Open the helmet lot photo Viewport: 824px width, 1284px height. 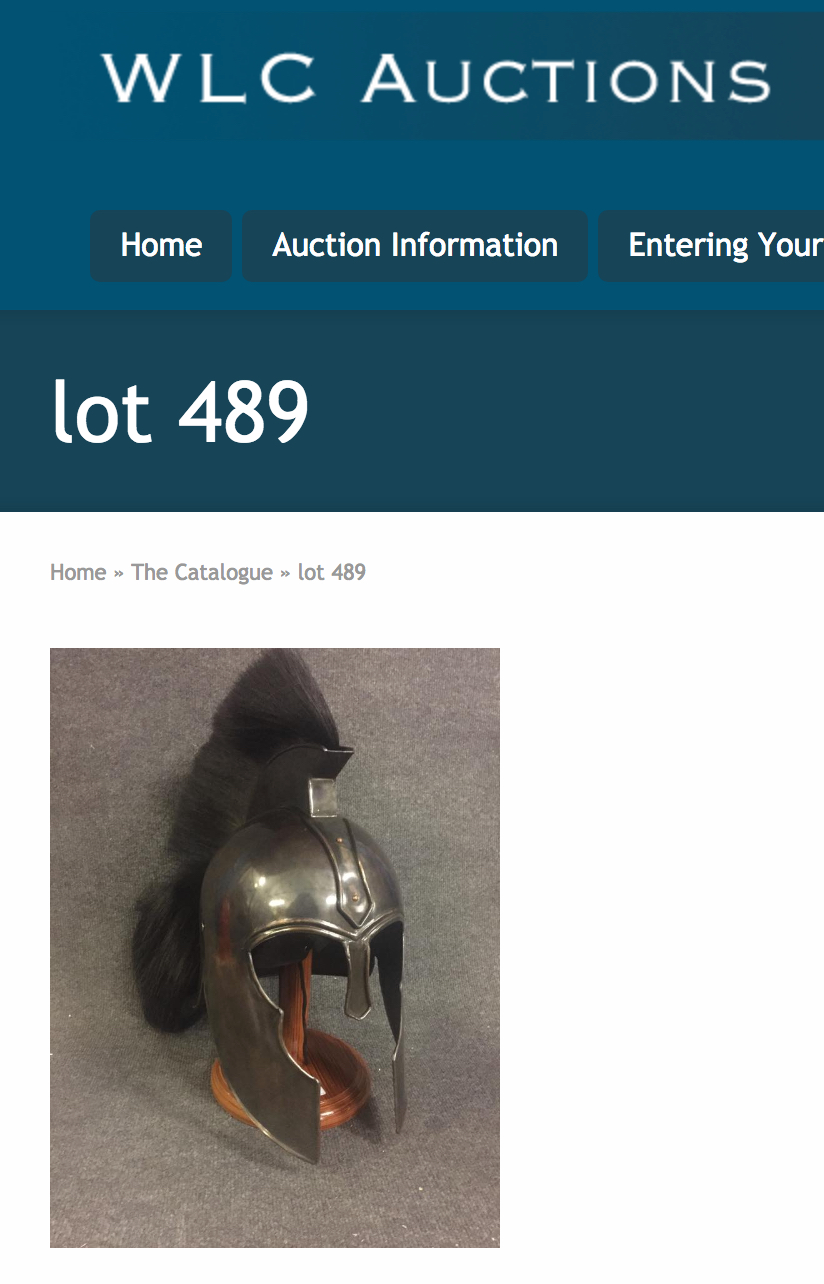[x=275, y=947]
